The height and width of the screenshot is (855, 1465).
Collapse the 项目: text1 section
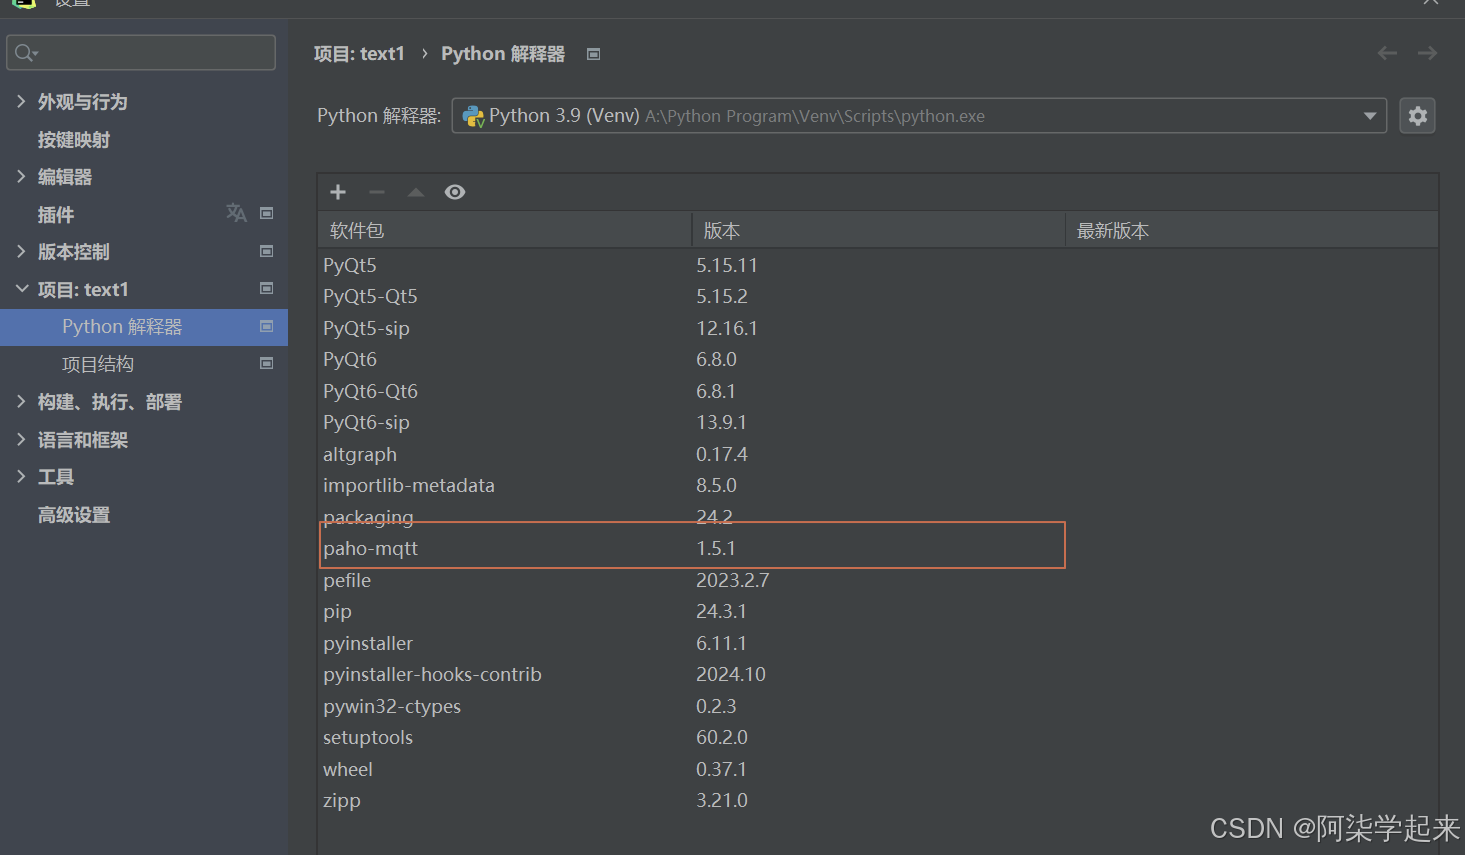click(22, 289)
